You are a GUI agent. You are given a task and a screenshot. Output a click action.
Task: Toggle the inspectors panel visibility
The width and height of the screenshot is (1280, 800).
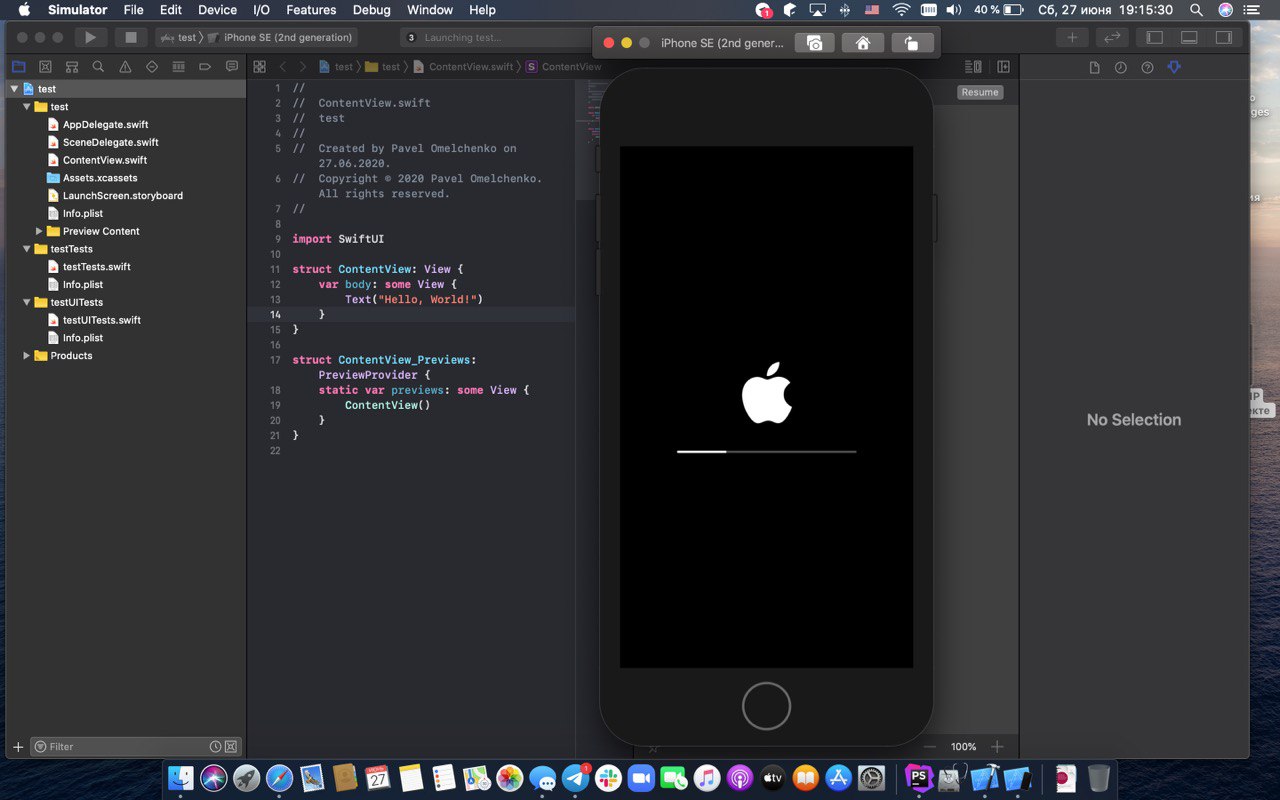coord(1223,37)
